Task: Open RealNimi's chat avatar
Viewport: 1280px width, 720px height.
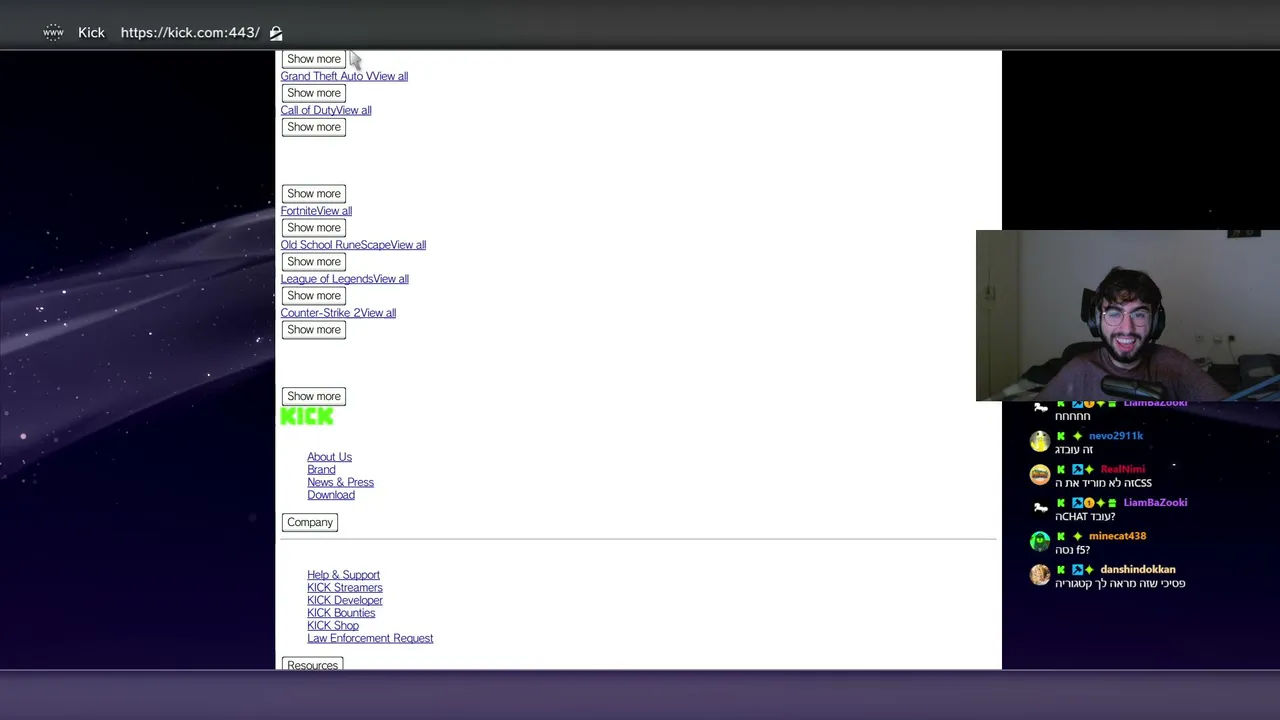Action: point(1040,474)
